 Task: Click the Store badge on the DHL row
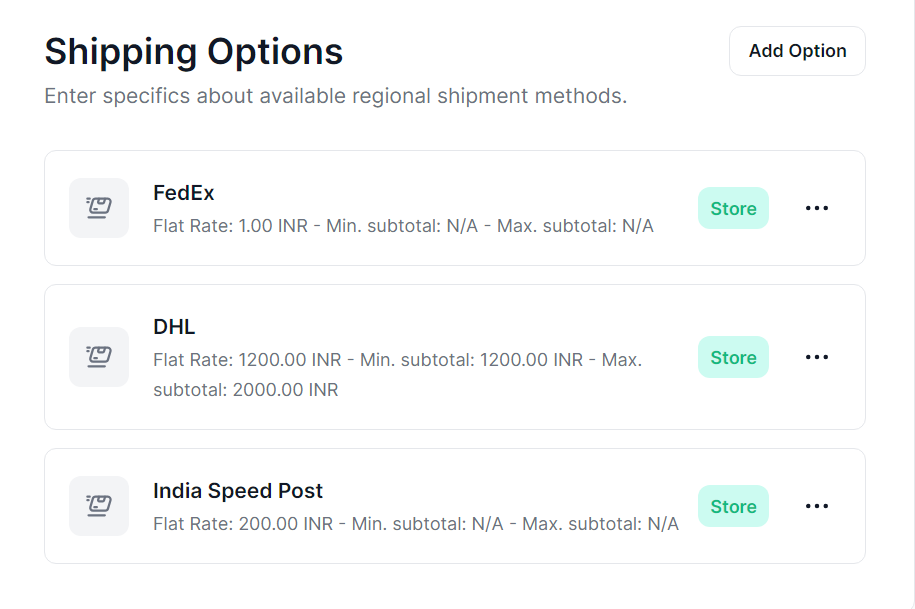point(733,356)
